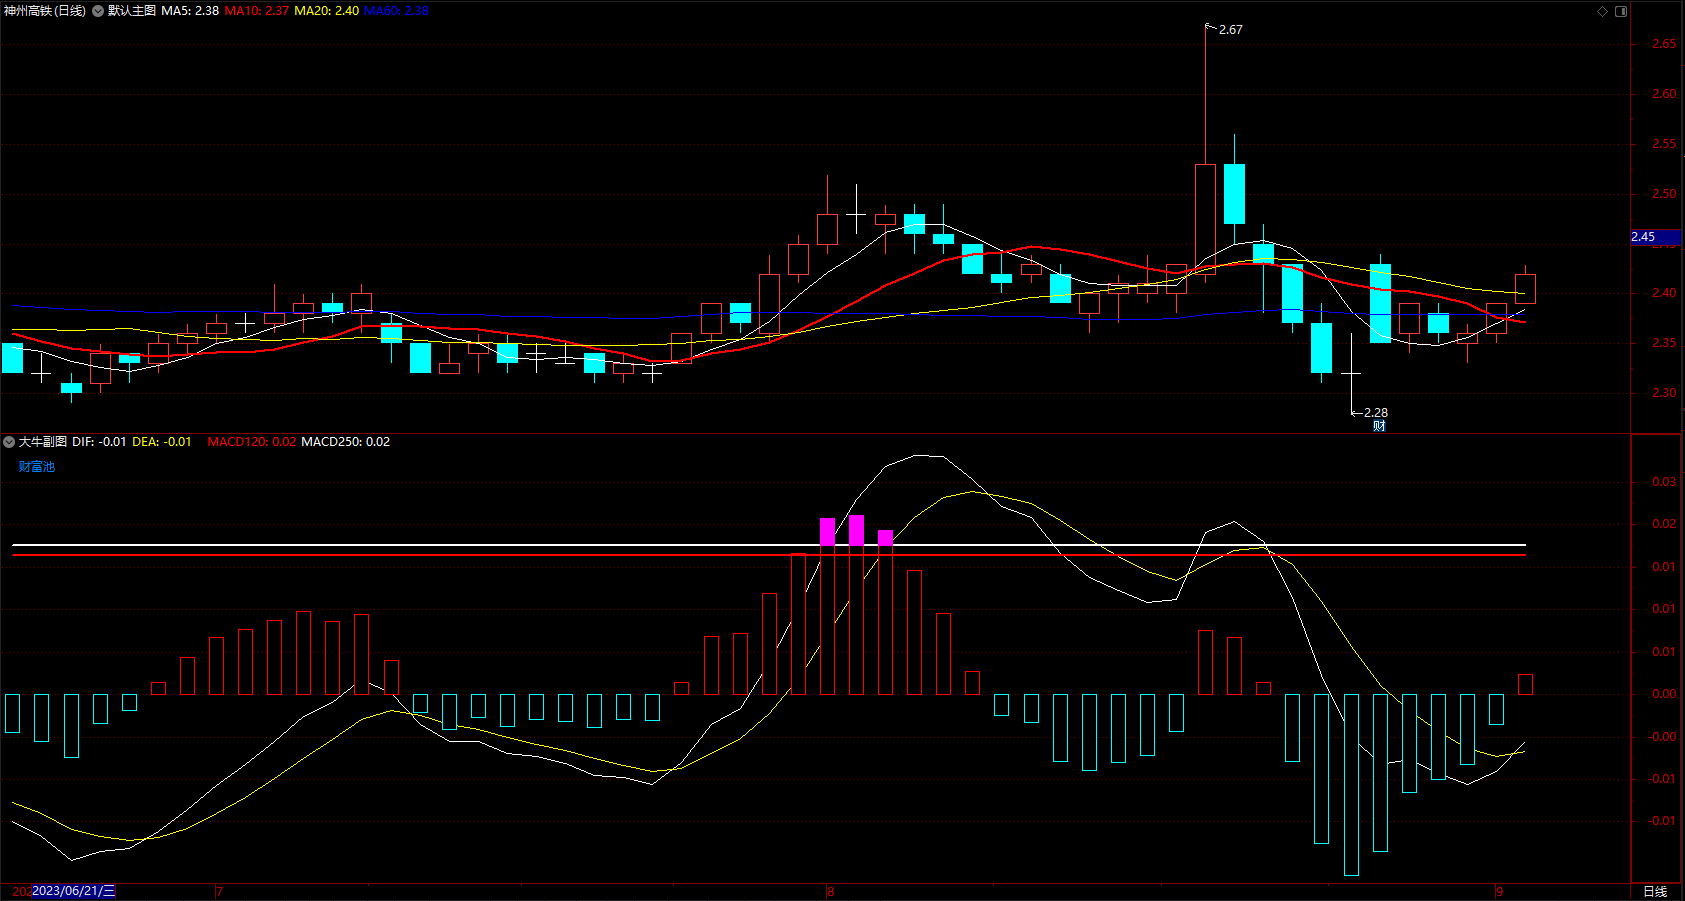Click the 2.67 high price annotation

coord(1231,30)
